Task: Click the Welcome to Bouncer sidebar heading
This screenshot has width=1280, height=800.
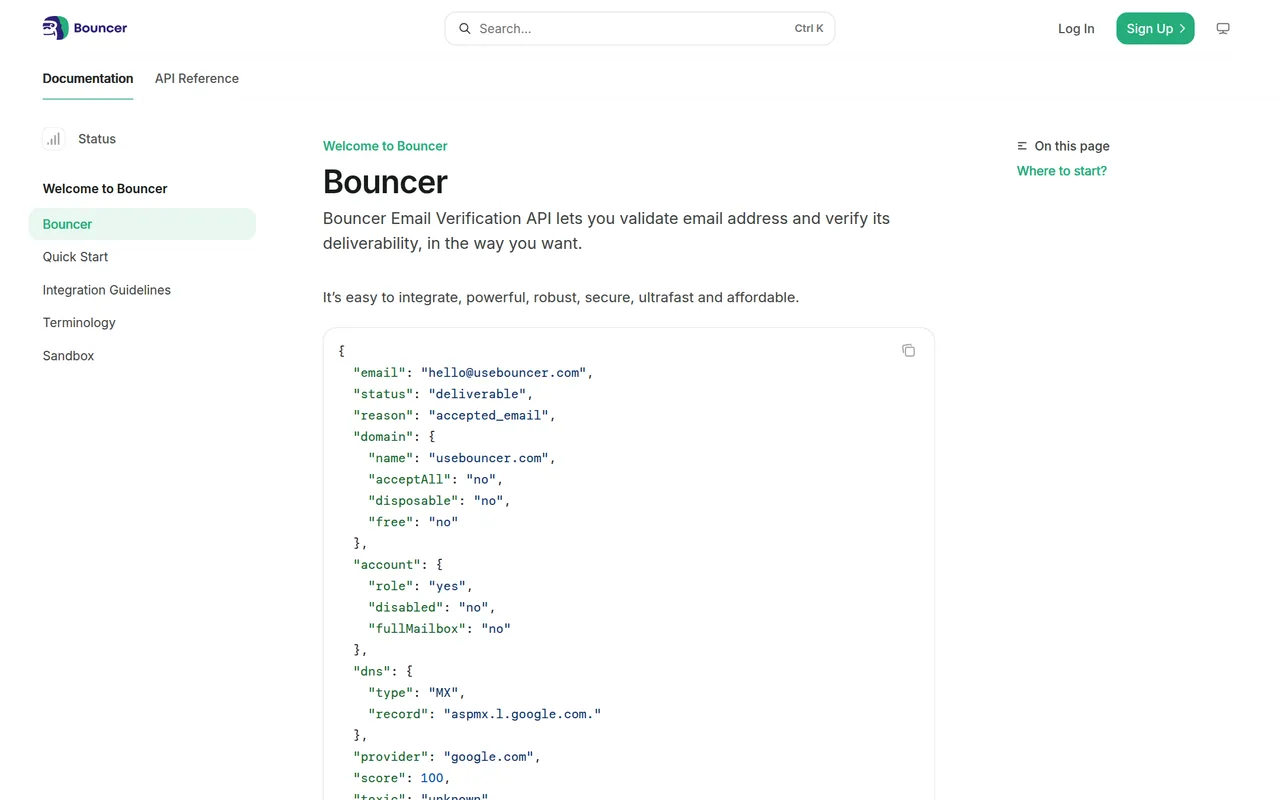Action: [105, 189]
